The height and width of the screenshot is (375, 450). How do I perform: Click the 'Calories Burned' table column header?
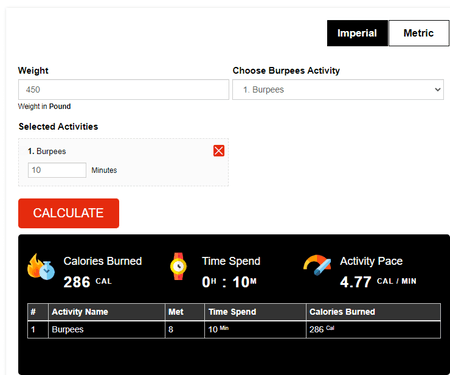coord(373,312)
